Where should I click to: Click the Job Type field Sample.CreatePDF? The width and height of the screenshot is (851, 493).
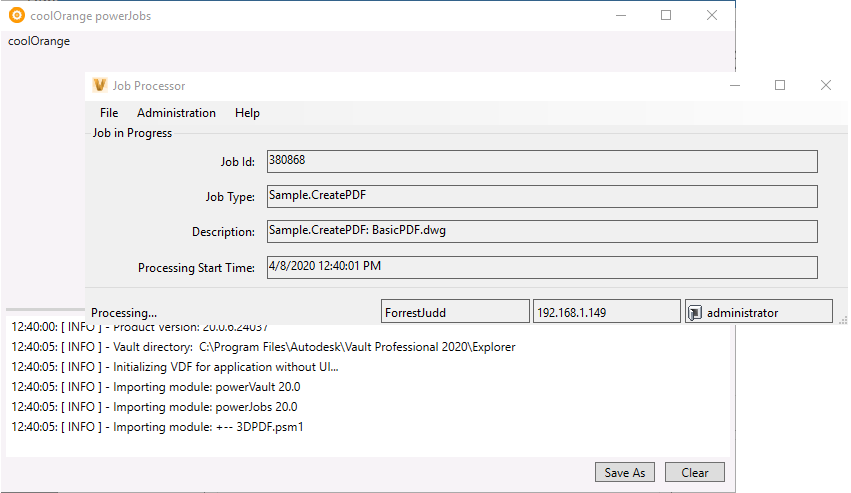tap(541, 196)
